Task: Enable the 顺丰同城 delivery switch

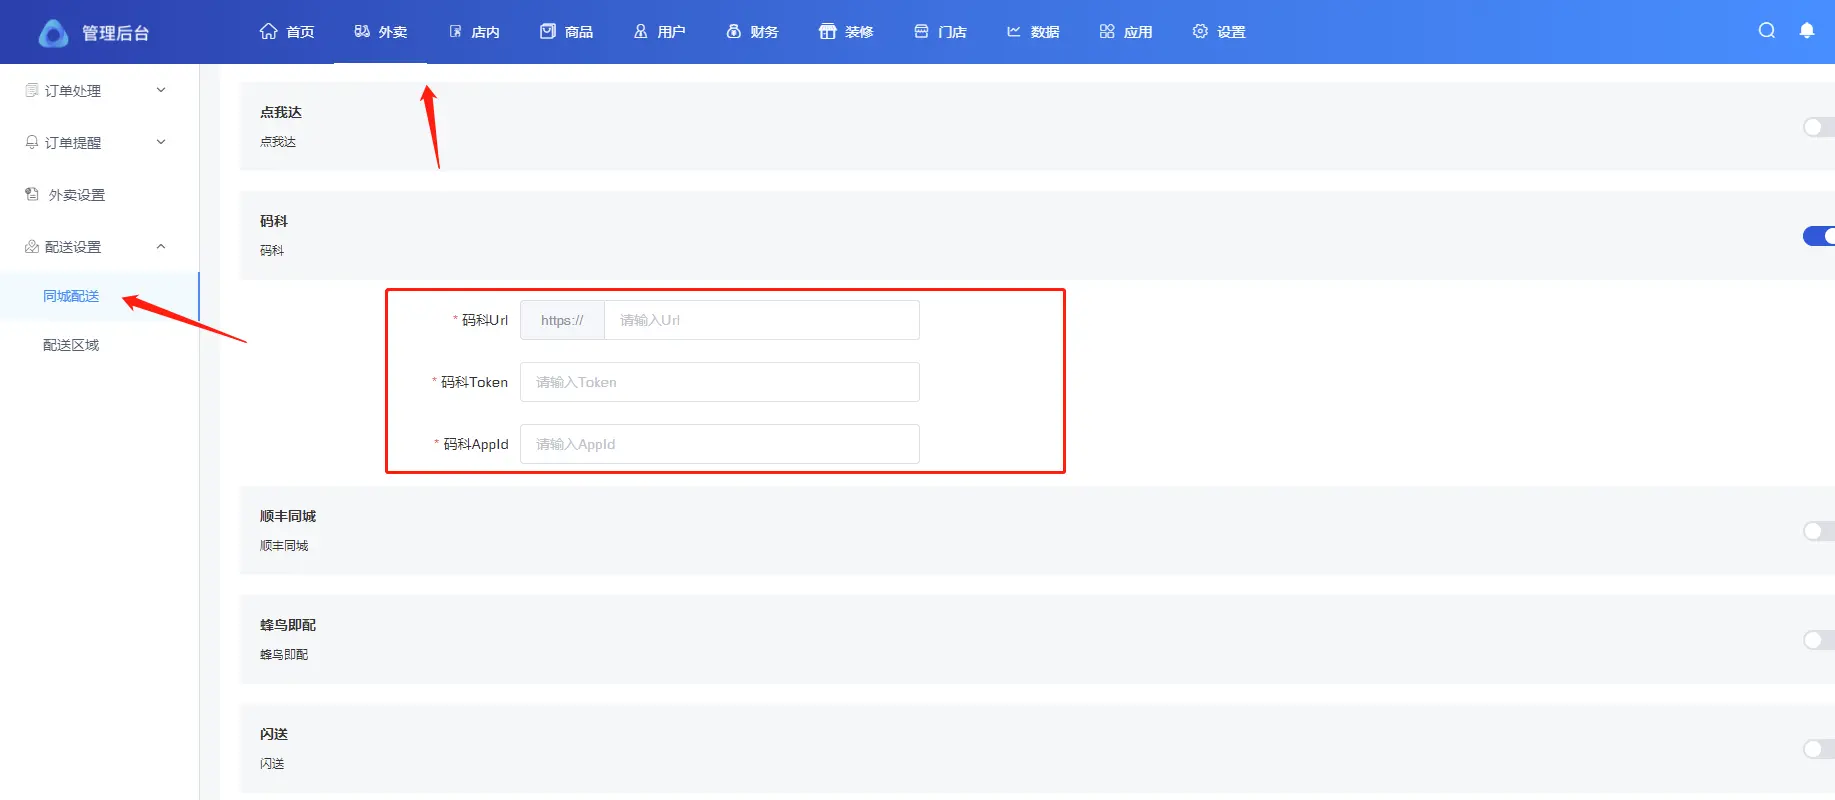Action: click(x=1818, y=531)
